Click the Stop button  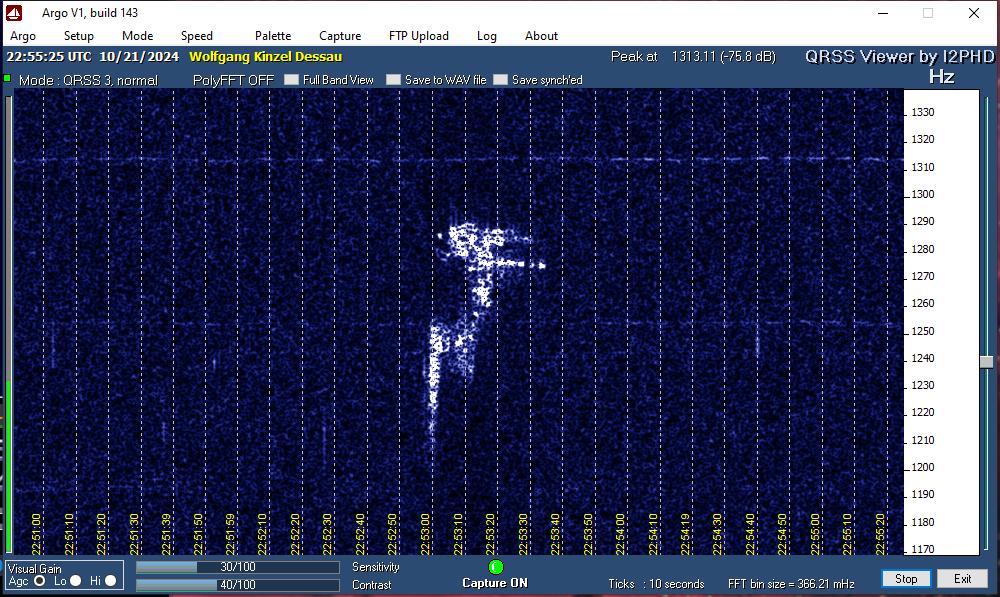[906, 579]
